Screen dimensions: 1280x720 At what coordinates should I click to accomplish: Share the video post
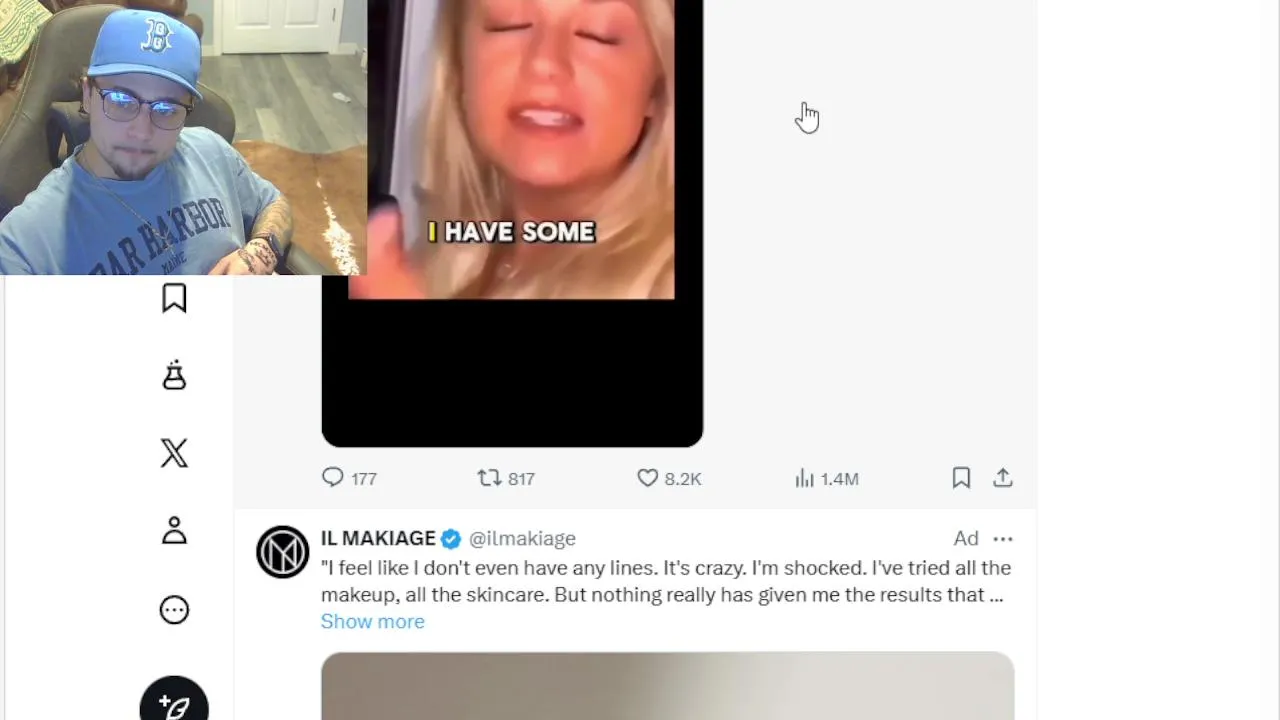point(1003,478)
